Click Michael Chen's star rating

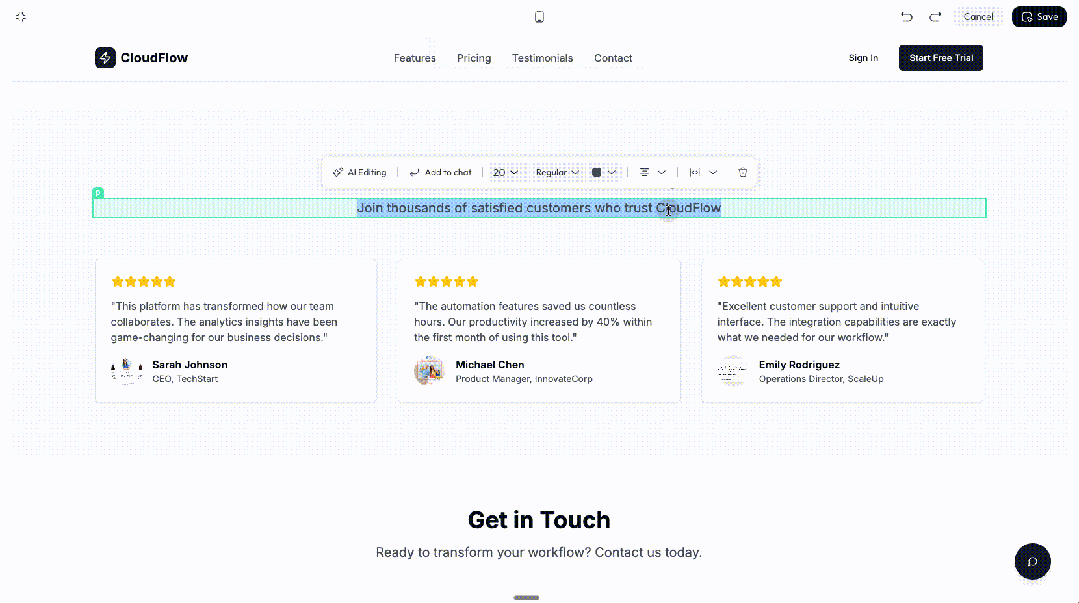[446, 282]
